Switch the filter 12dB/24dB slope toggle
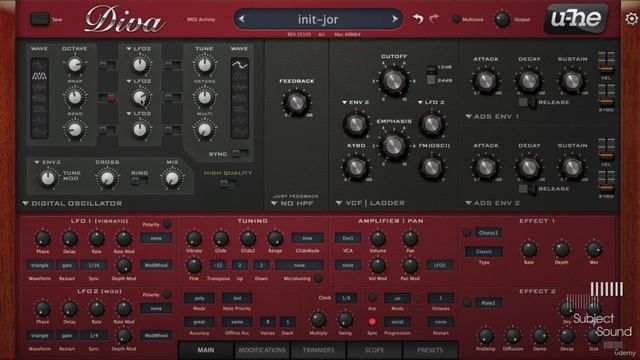640x360 pixels. click(430, 74)
